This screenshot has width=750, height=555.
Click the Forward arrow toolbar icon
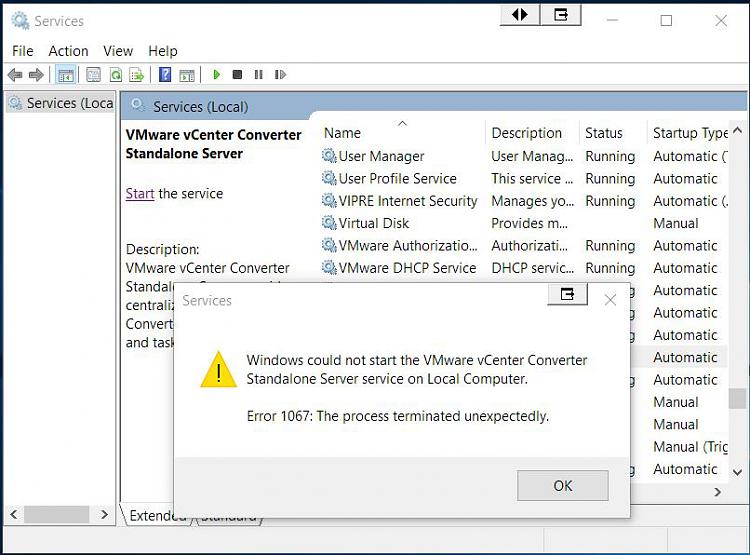click(x=36, y=75)
